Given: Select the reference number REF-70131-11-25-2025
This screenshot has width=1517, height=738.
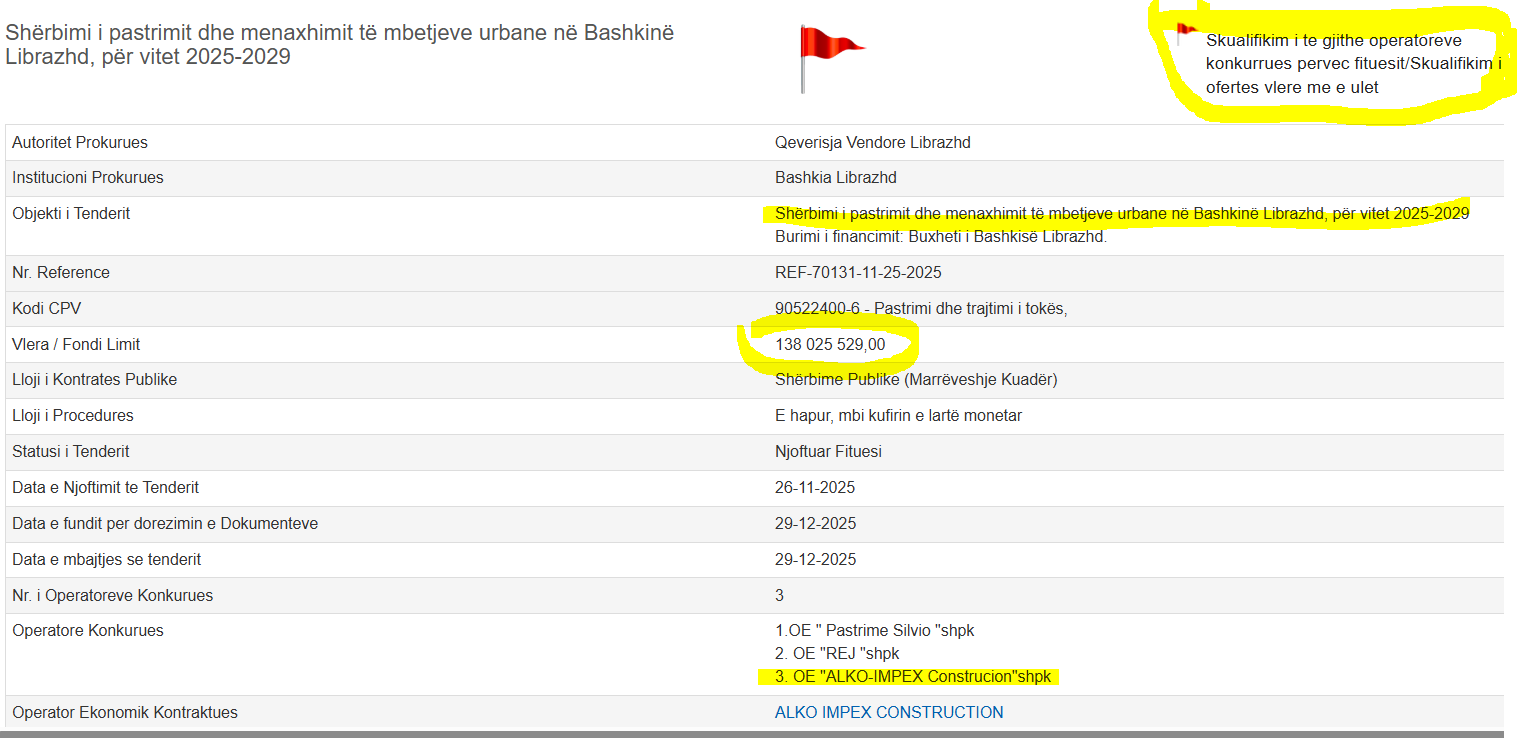Looking at the screenshot, I should (857, 273).
